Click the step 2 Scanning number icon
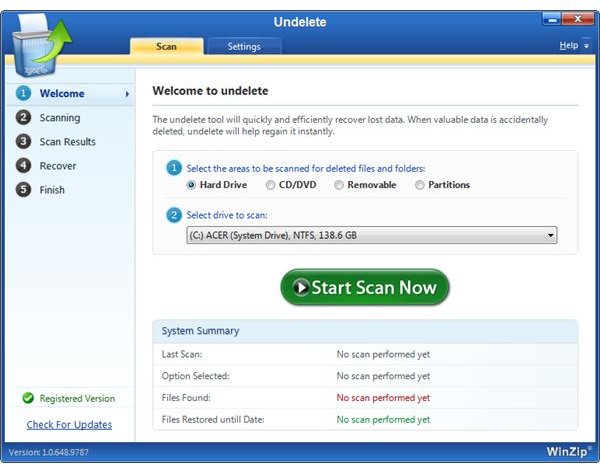Screen dimensions: 600x466 click(x=23, y=117)
